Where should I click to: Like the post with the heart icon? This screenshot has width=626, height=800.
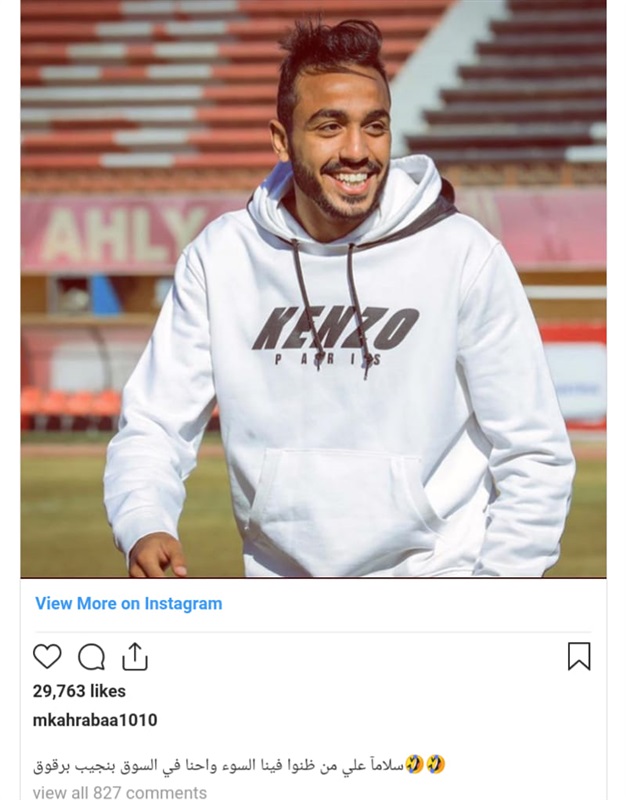(47, 656)
